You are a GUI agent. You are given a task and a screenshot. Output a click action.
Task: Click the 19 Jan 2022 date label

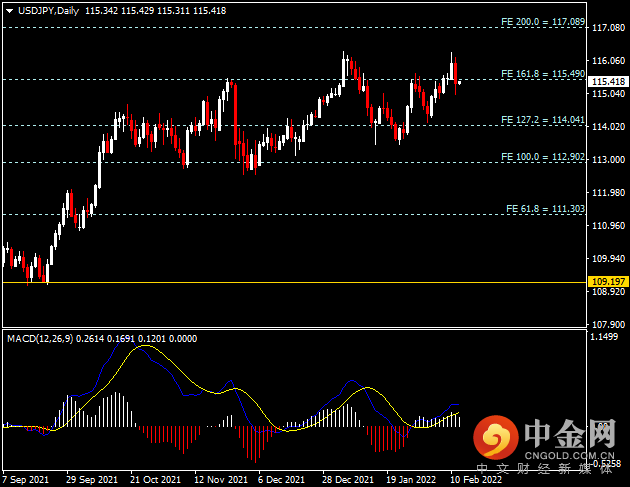point(411,480)
